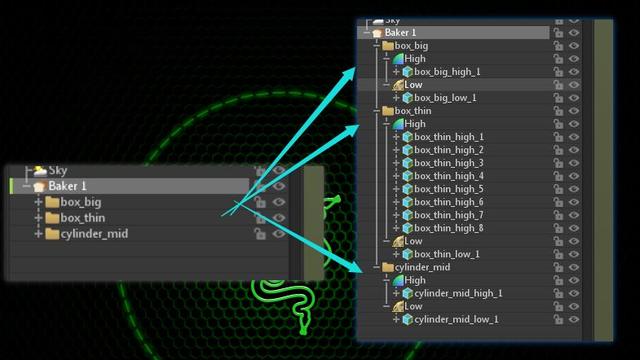Collapse cylinder_mid group in right panel
Image resolution: width=640 pixels, height=360 pixels.
[377, 267]
